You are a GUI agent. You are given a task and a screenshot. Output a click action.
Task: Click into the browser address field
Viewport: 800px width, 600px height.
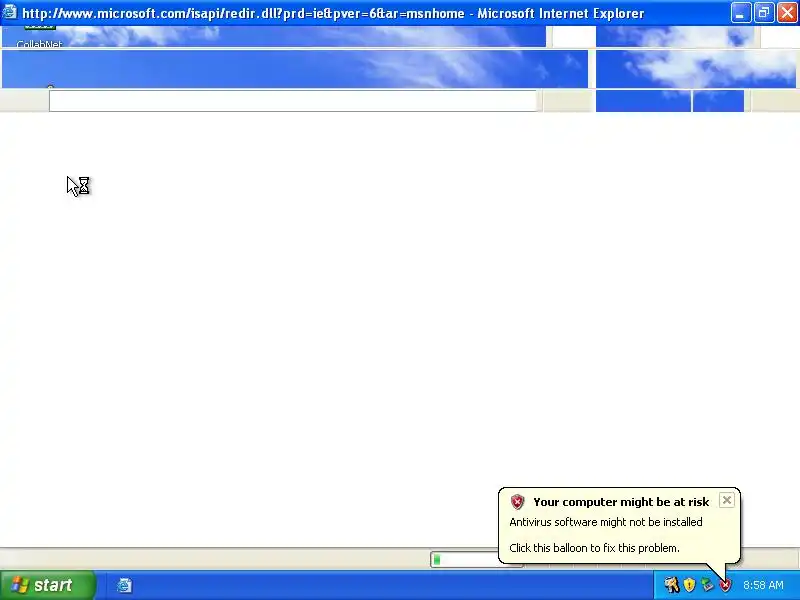pos(293,101)
